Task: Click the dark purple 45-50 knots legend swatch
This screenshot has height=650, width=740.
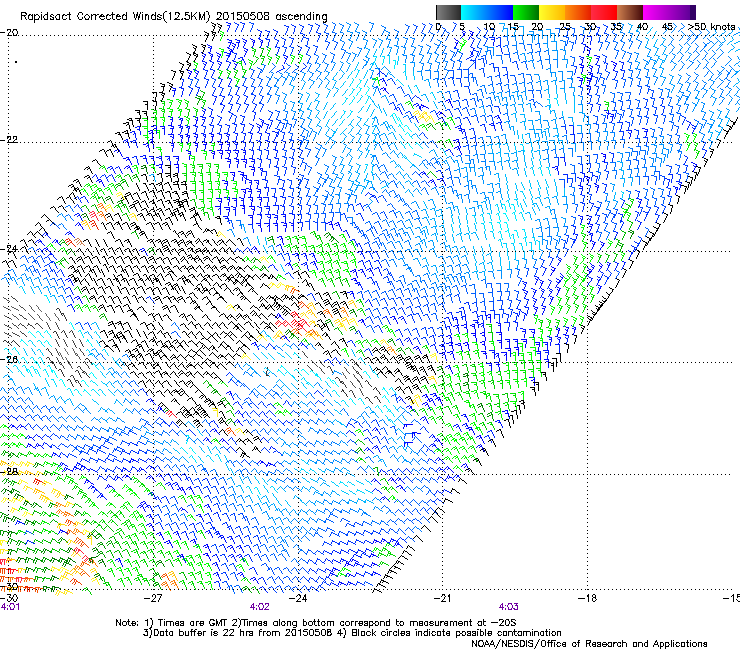Action: pyautogui.click(x=682, y=12)
